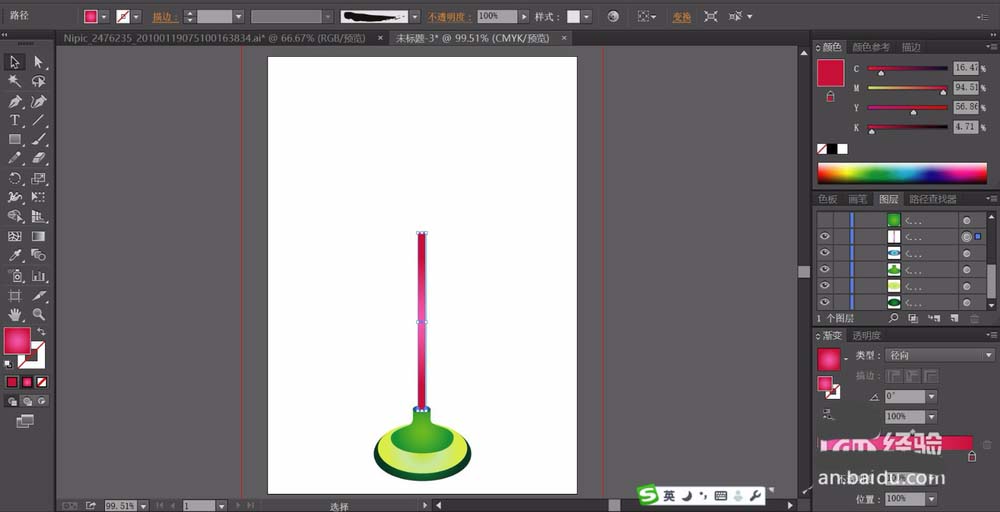
Task: Select the Paintbrush tool
Action: pyautogui.click(x=38, y=139)
